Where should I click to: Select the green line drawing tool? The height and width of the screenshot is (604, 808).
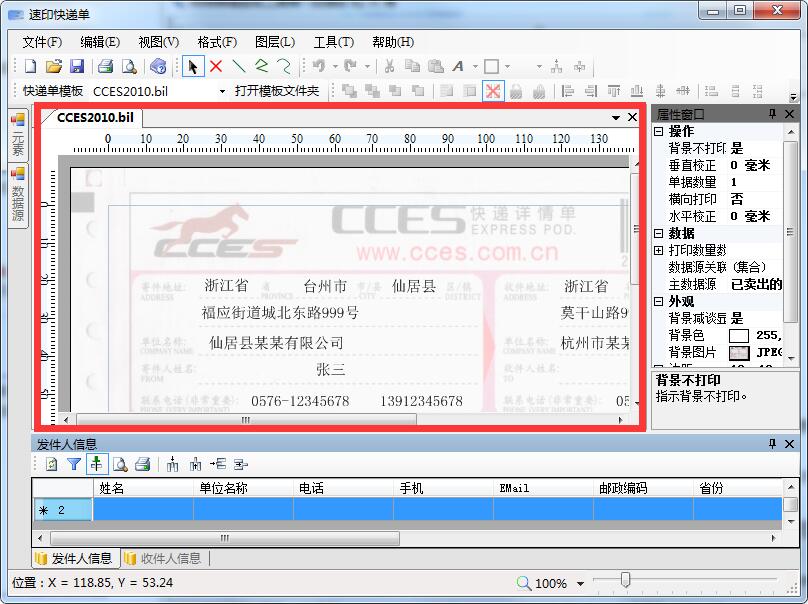click(x=239, y=67)
